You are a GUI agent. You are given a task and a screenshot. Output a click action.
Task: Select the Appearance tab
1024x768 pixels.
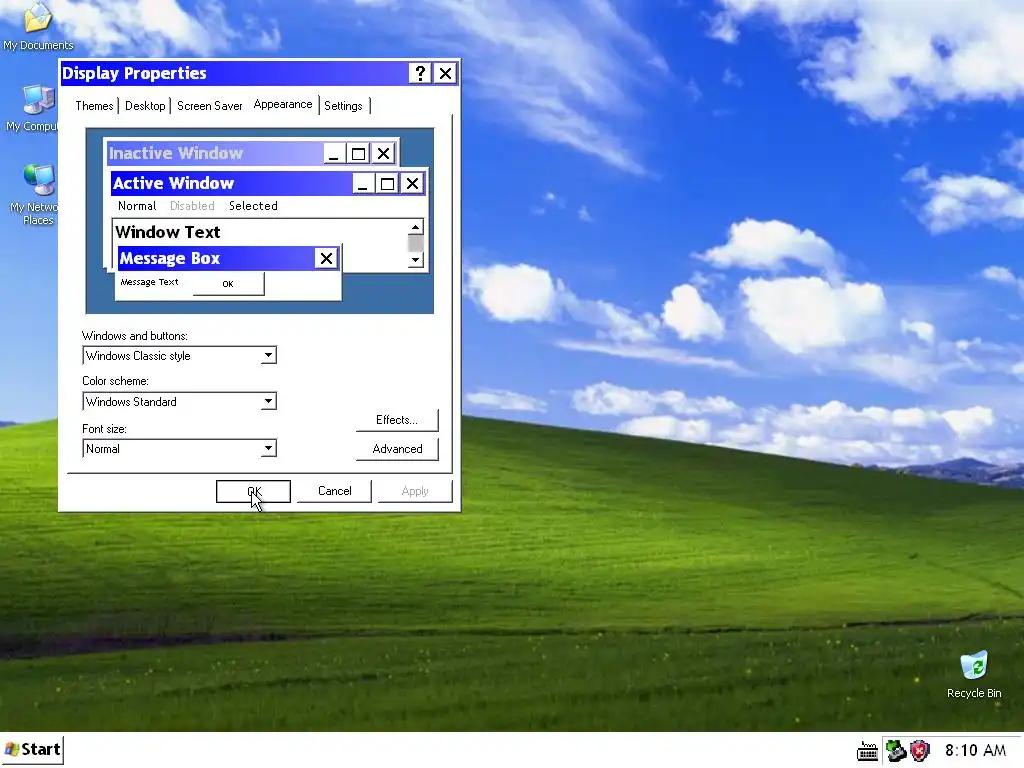pos(283,104)
